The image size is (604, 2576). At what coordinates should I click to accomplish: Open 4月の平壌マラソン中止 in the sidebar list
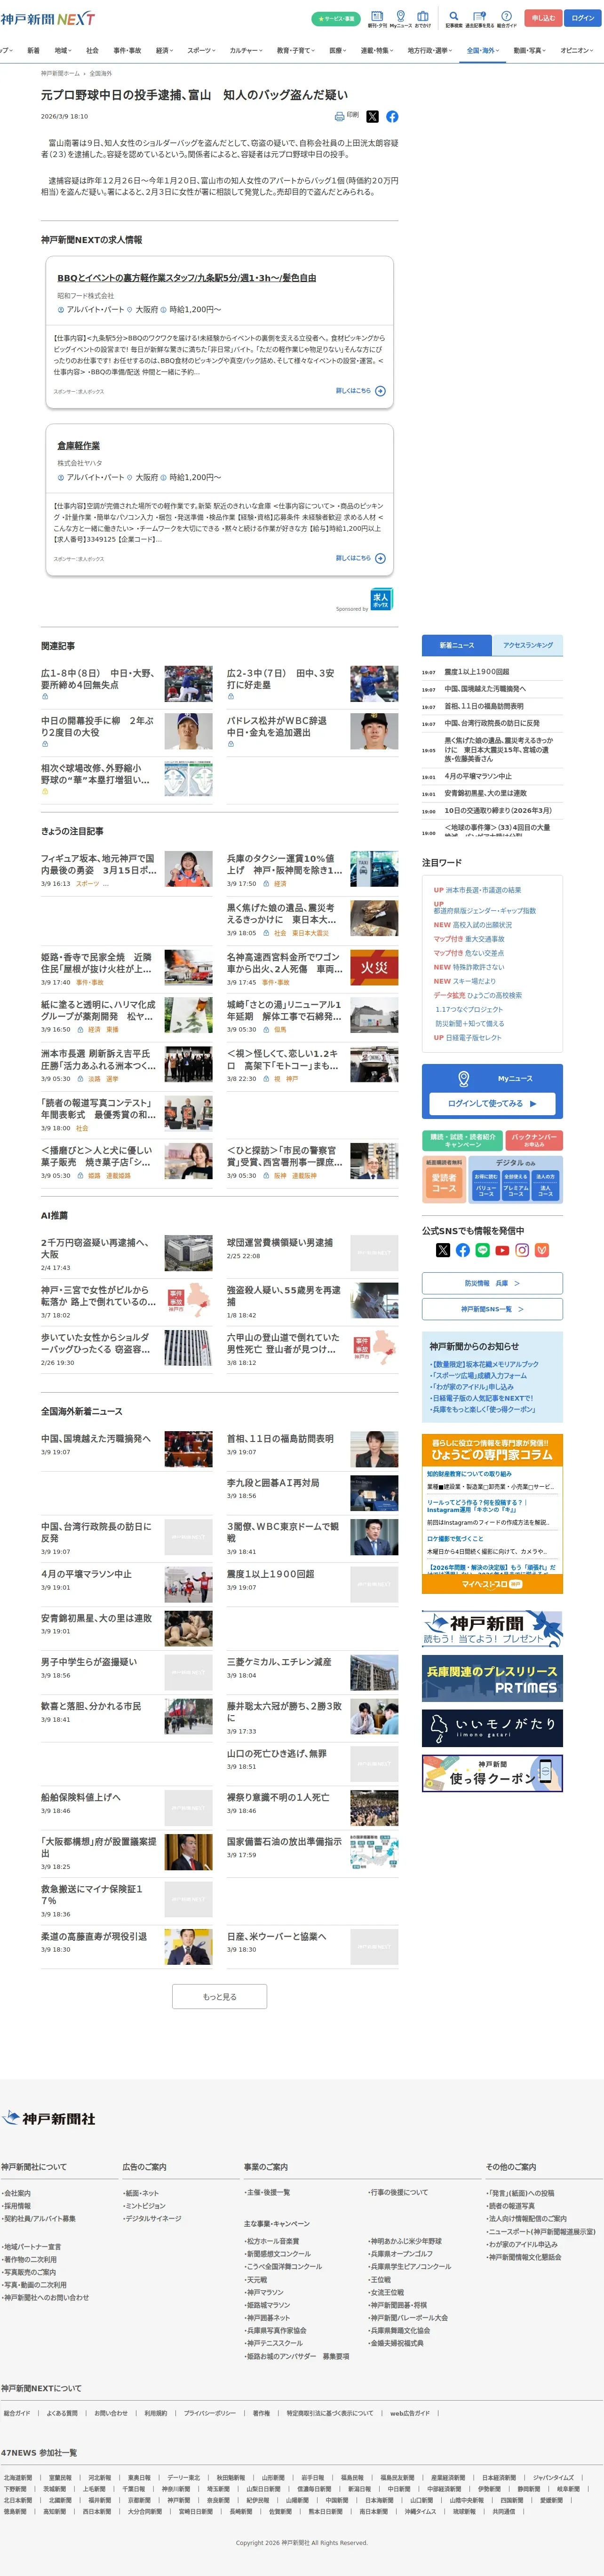(x=478, y=776)
